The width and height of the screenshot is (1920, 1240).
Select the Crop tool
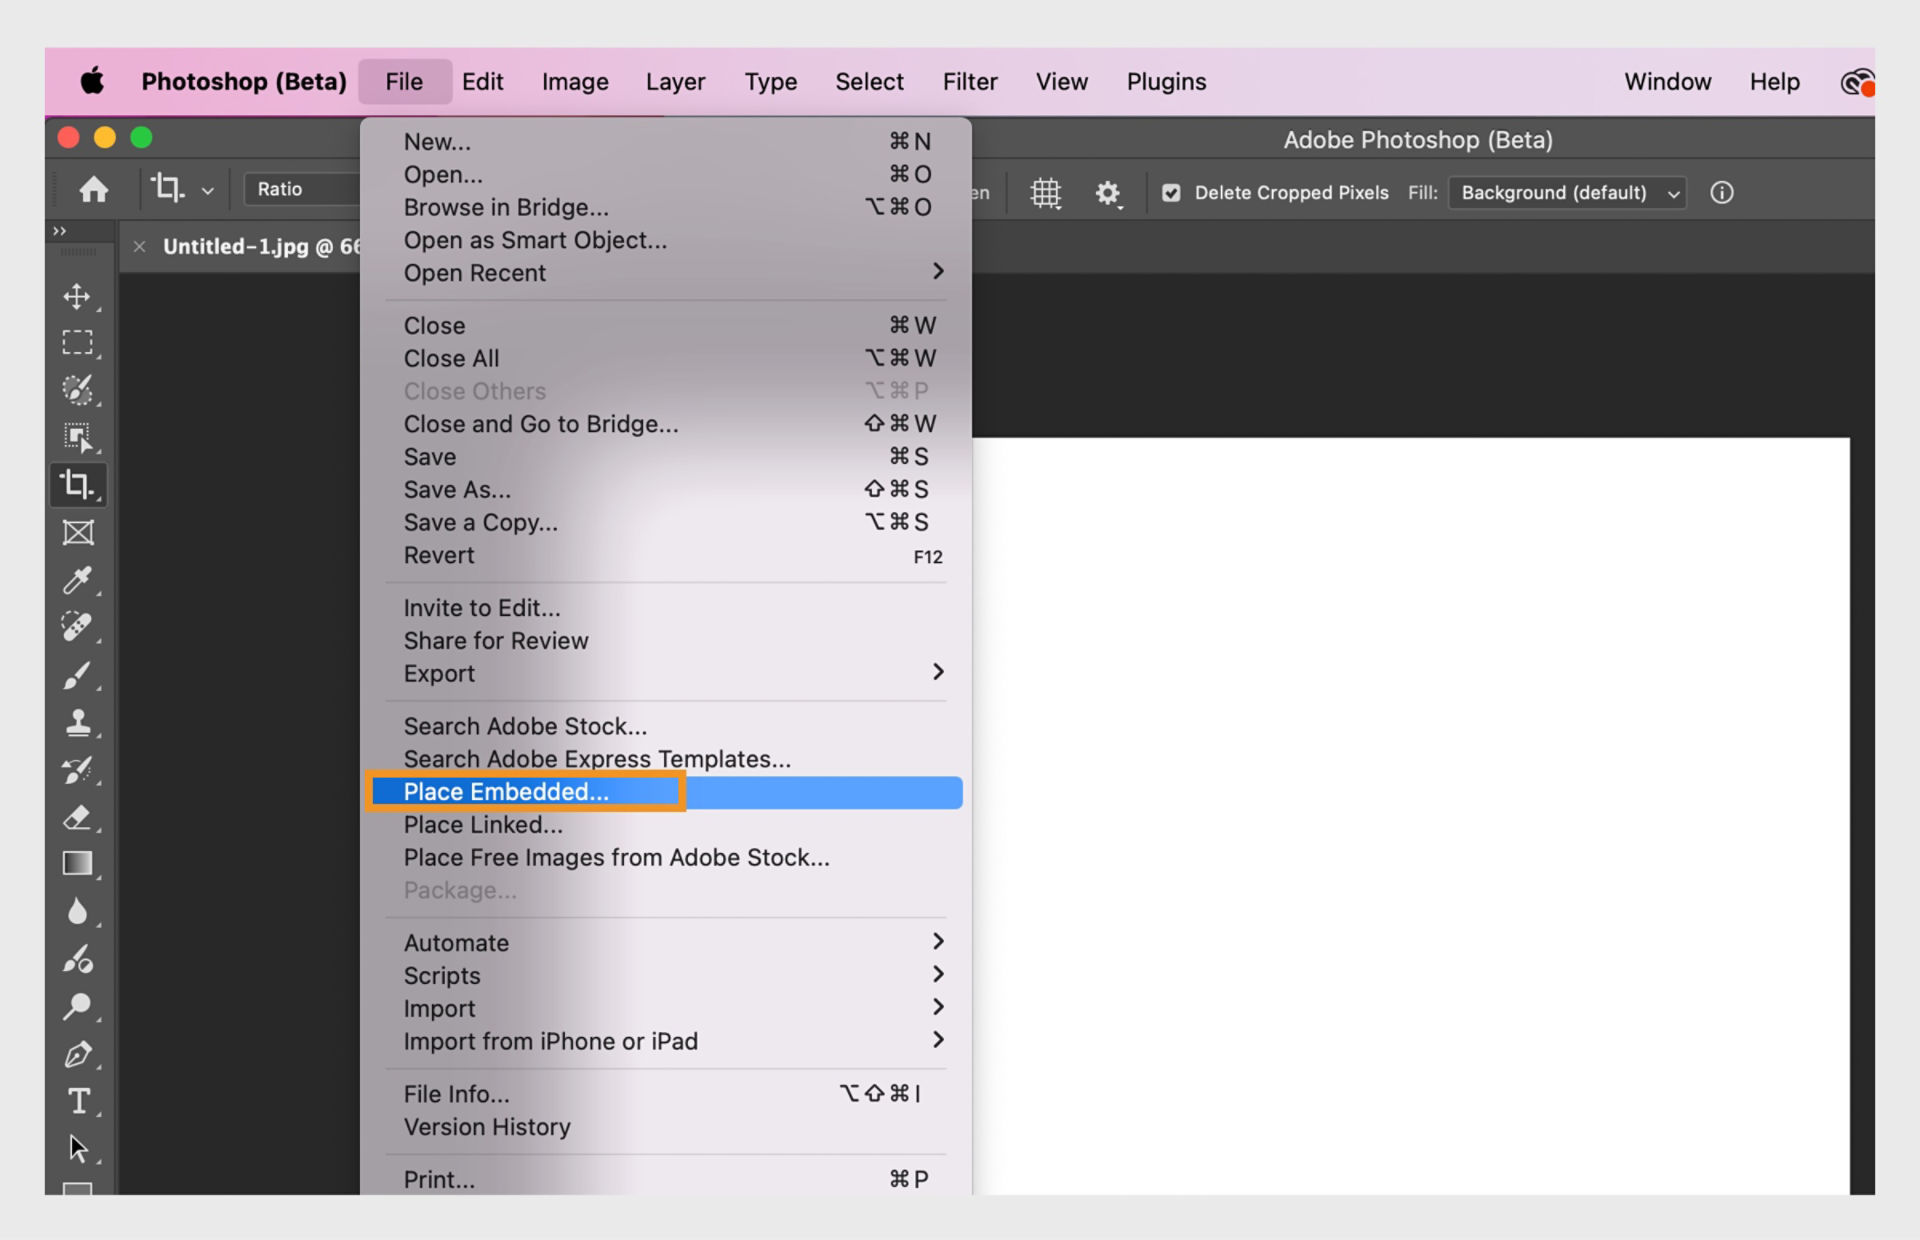pos(77,484)
